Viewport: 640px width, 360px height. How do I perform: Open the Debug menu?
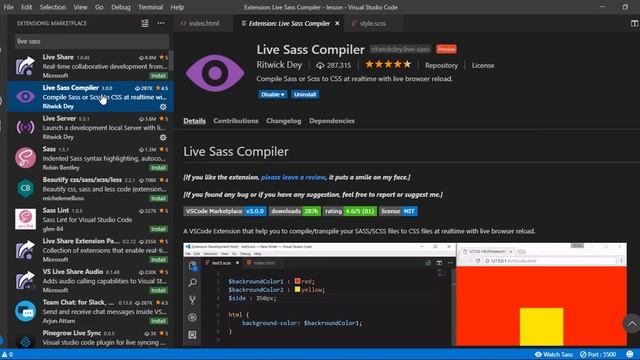[121, 7]
